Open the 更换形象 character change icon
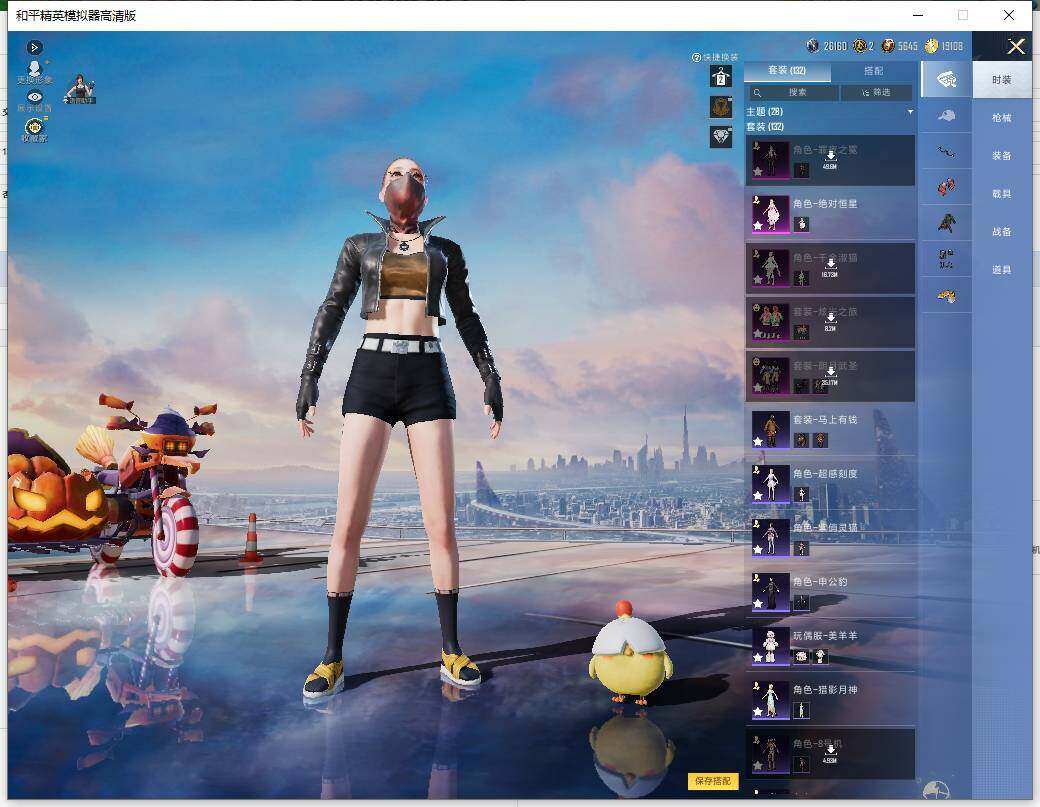This screenshot has height=807, width=1040. point(34,71)
